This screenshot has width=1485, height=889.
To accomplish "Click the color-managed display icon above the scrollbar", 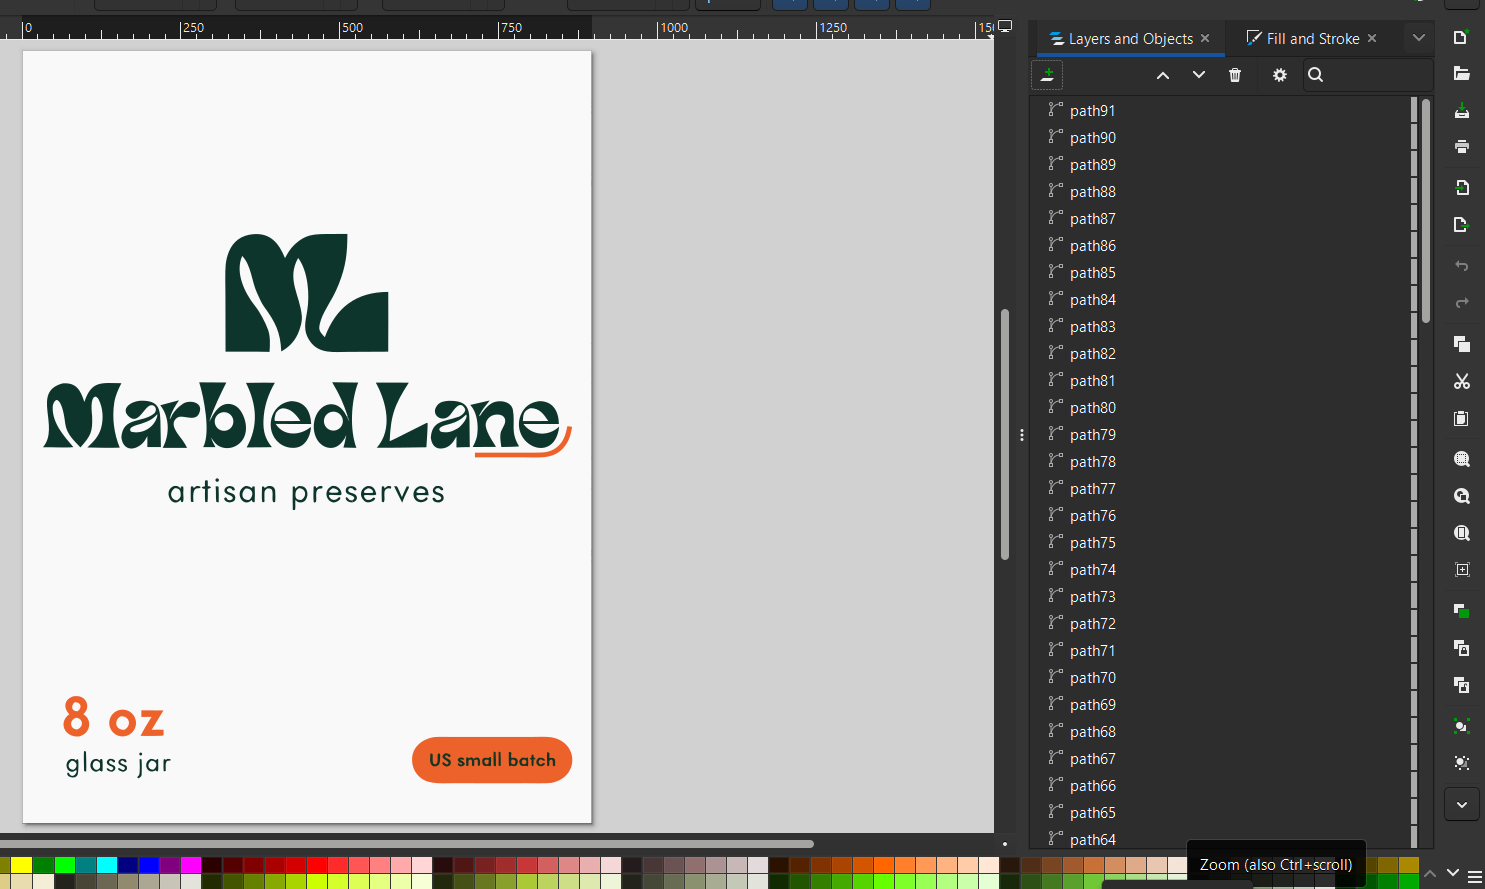I will click(x=1005, y=27).
